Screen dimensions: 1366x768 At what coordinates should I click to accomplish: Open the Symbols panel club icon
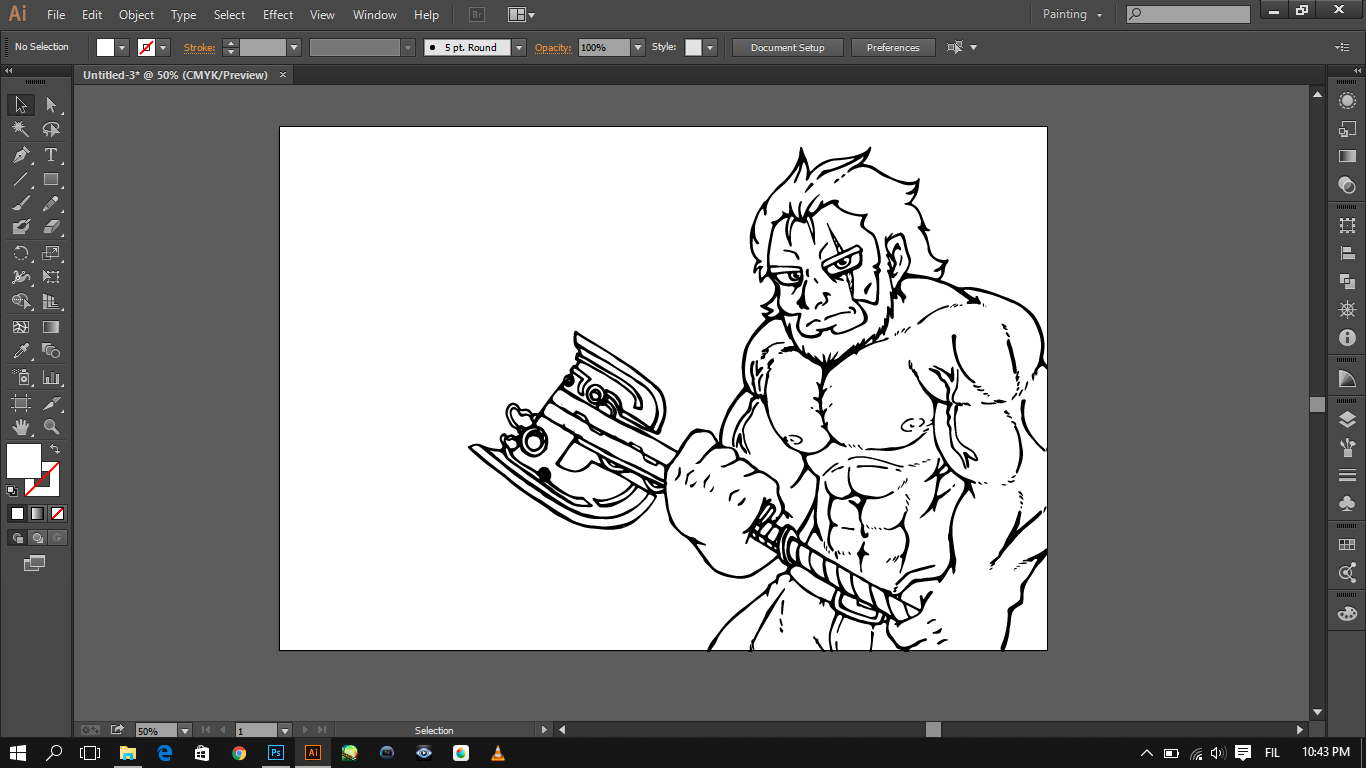coord(1347,503)
